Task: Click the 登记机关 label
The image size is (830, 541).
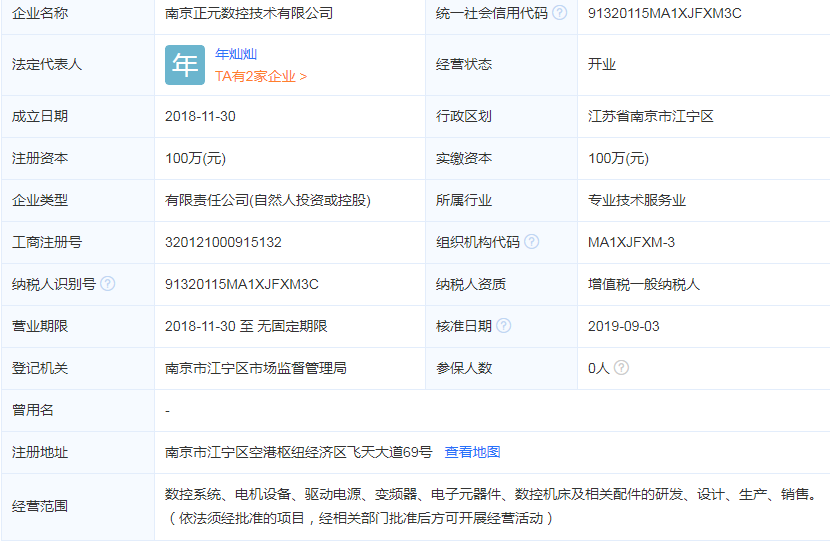Action: tap(40, 368)
